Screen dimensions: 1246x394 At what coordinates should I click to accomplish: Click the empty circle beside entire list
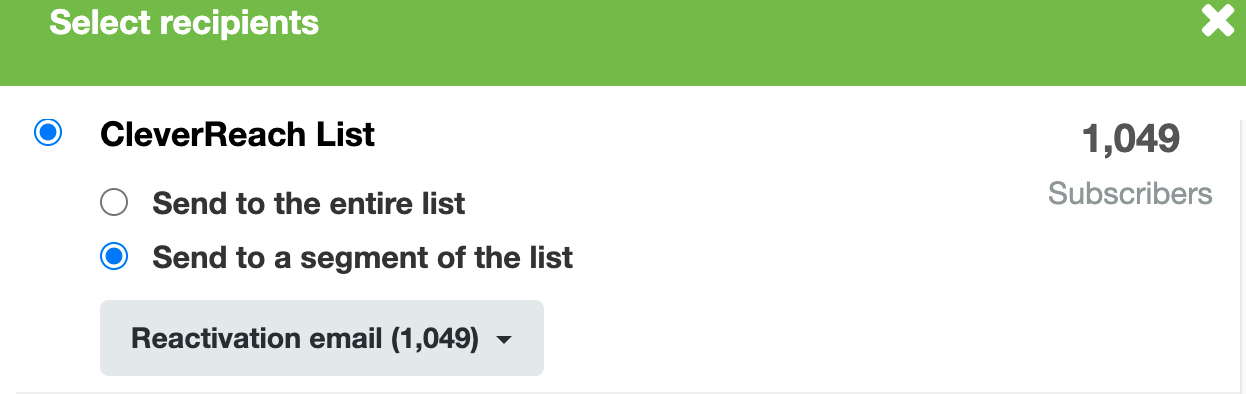[x=114, y=204]
